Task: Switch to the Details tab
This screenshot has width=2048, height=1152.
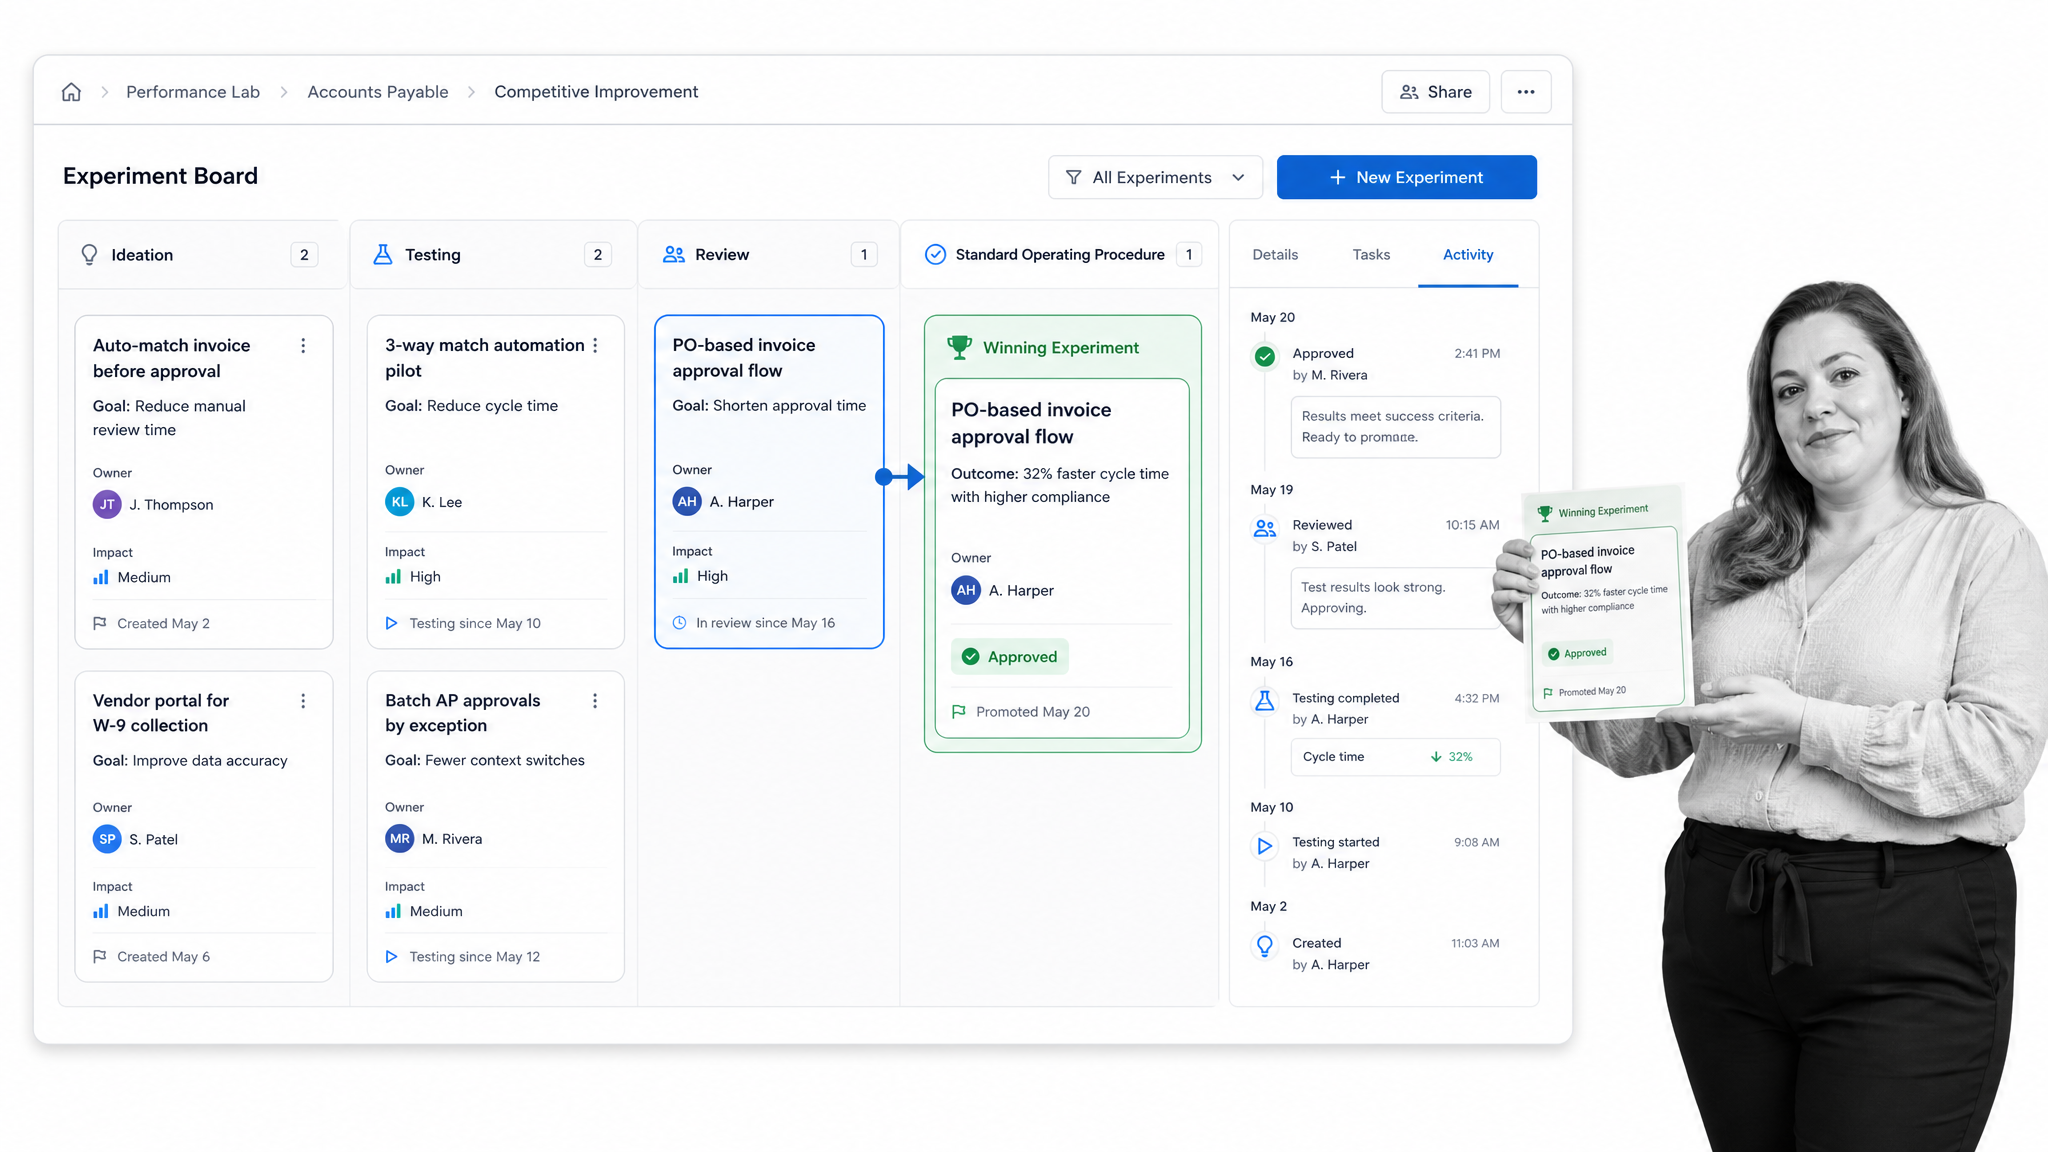Action: click(x=1275, y=255)
